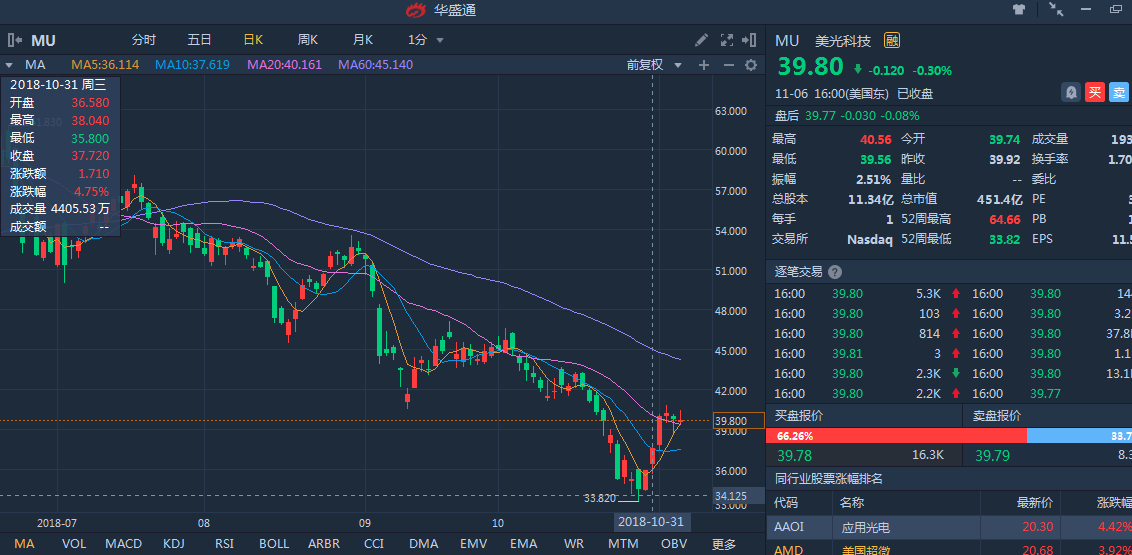Click the MA60:45.140 legend label
This screenshot has width=1132, height=555.
tap(375, 65)
